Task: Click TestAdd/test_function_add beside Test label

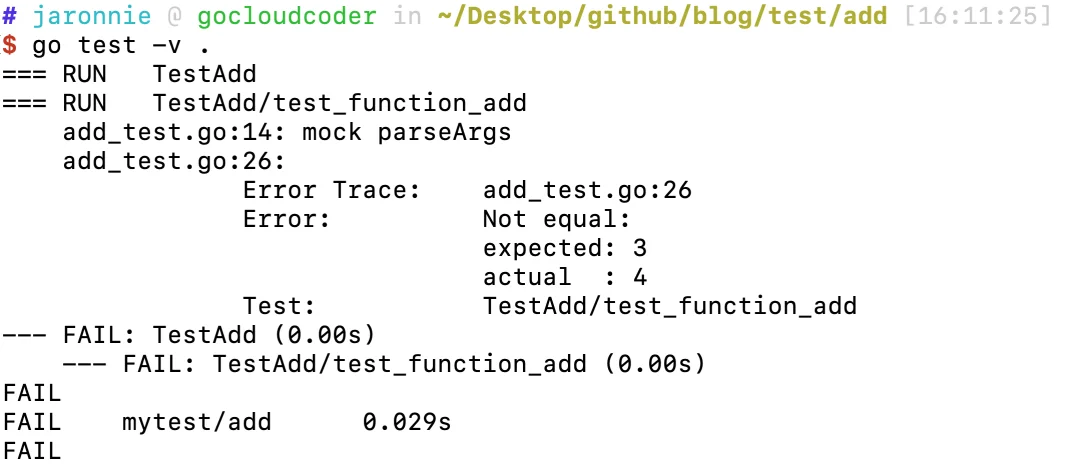Action: [669, 306]
